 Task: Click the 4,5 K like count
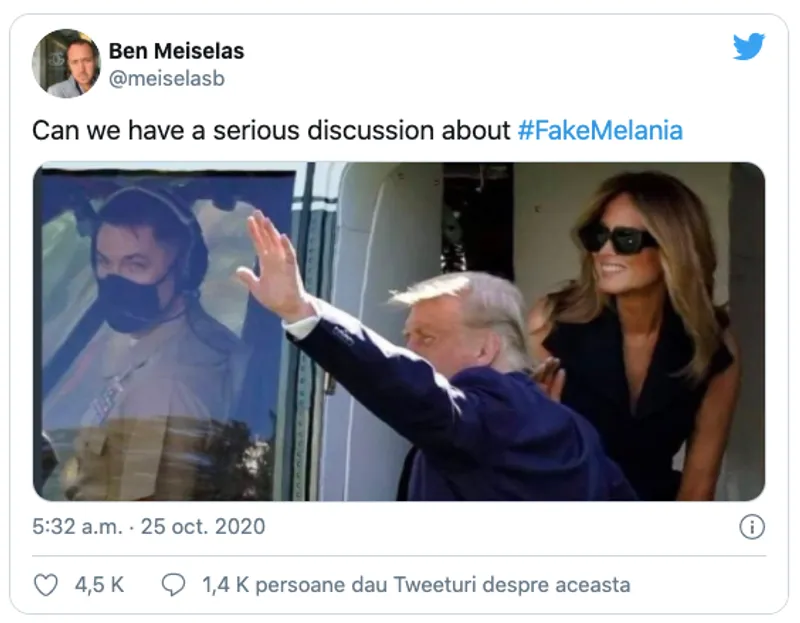tap(100, 585)
